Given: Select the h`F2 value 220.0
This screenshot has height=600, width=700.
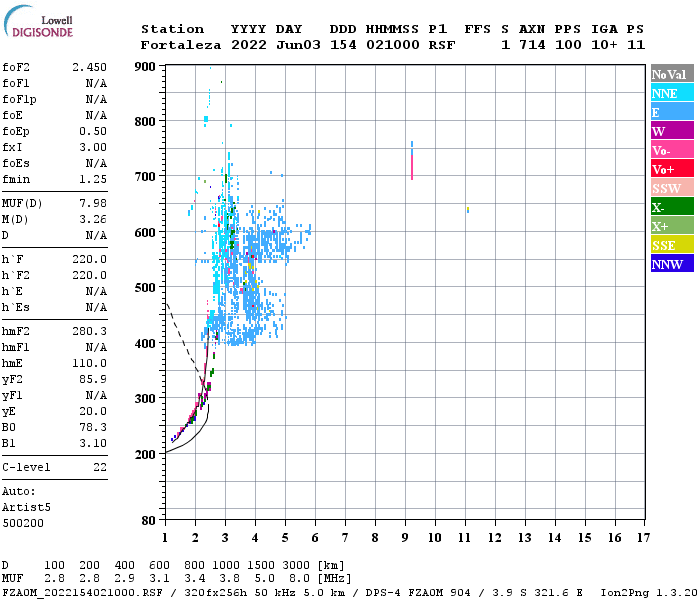Looking at the screenshot, I should tap(89, 275).
